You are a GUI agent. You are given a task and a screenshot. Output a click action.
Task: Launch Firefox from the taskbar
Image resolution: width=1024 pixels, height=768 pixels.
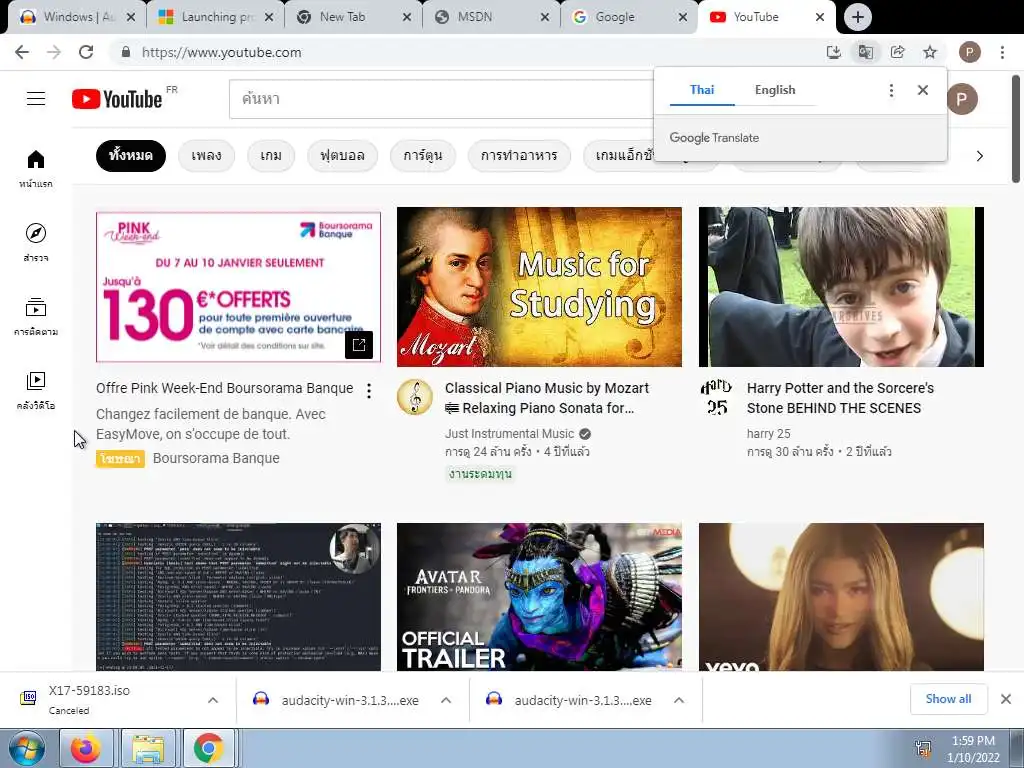coord(86,748)
